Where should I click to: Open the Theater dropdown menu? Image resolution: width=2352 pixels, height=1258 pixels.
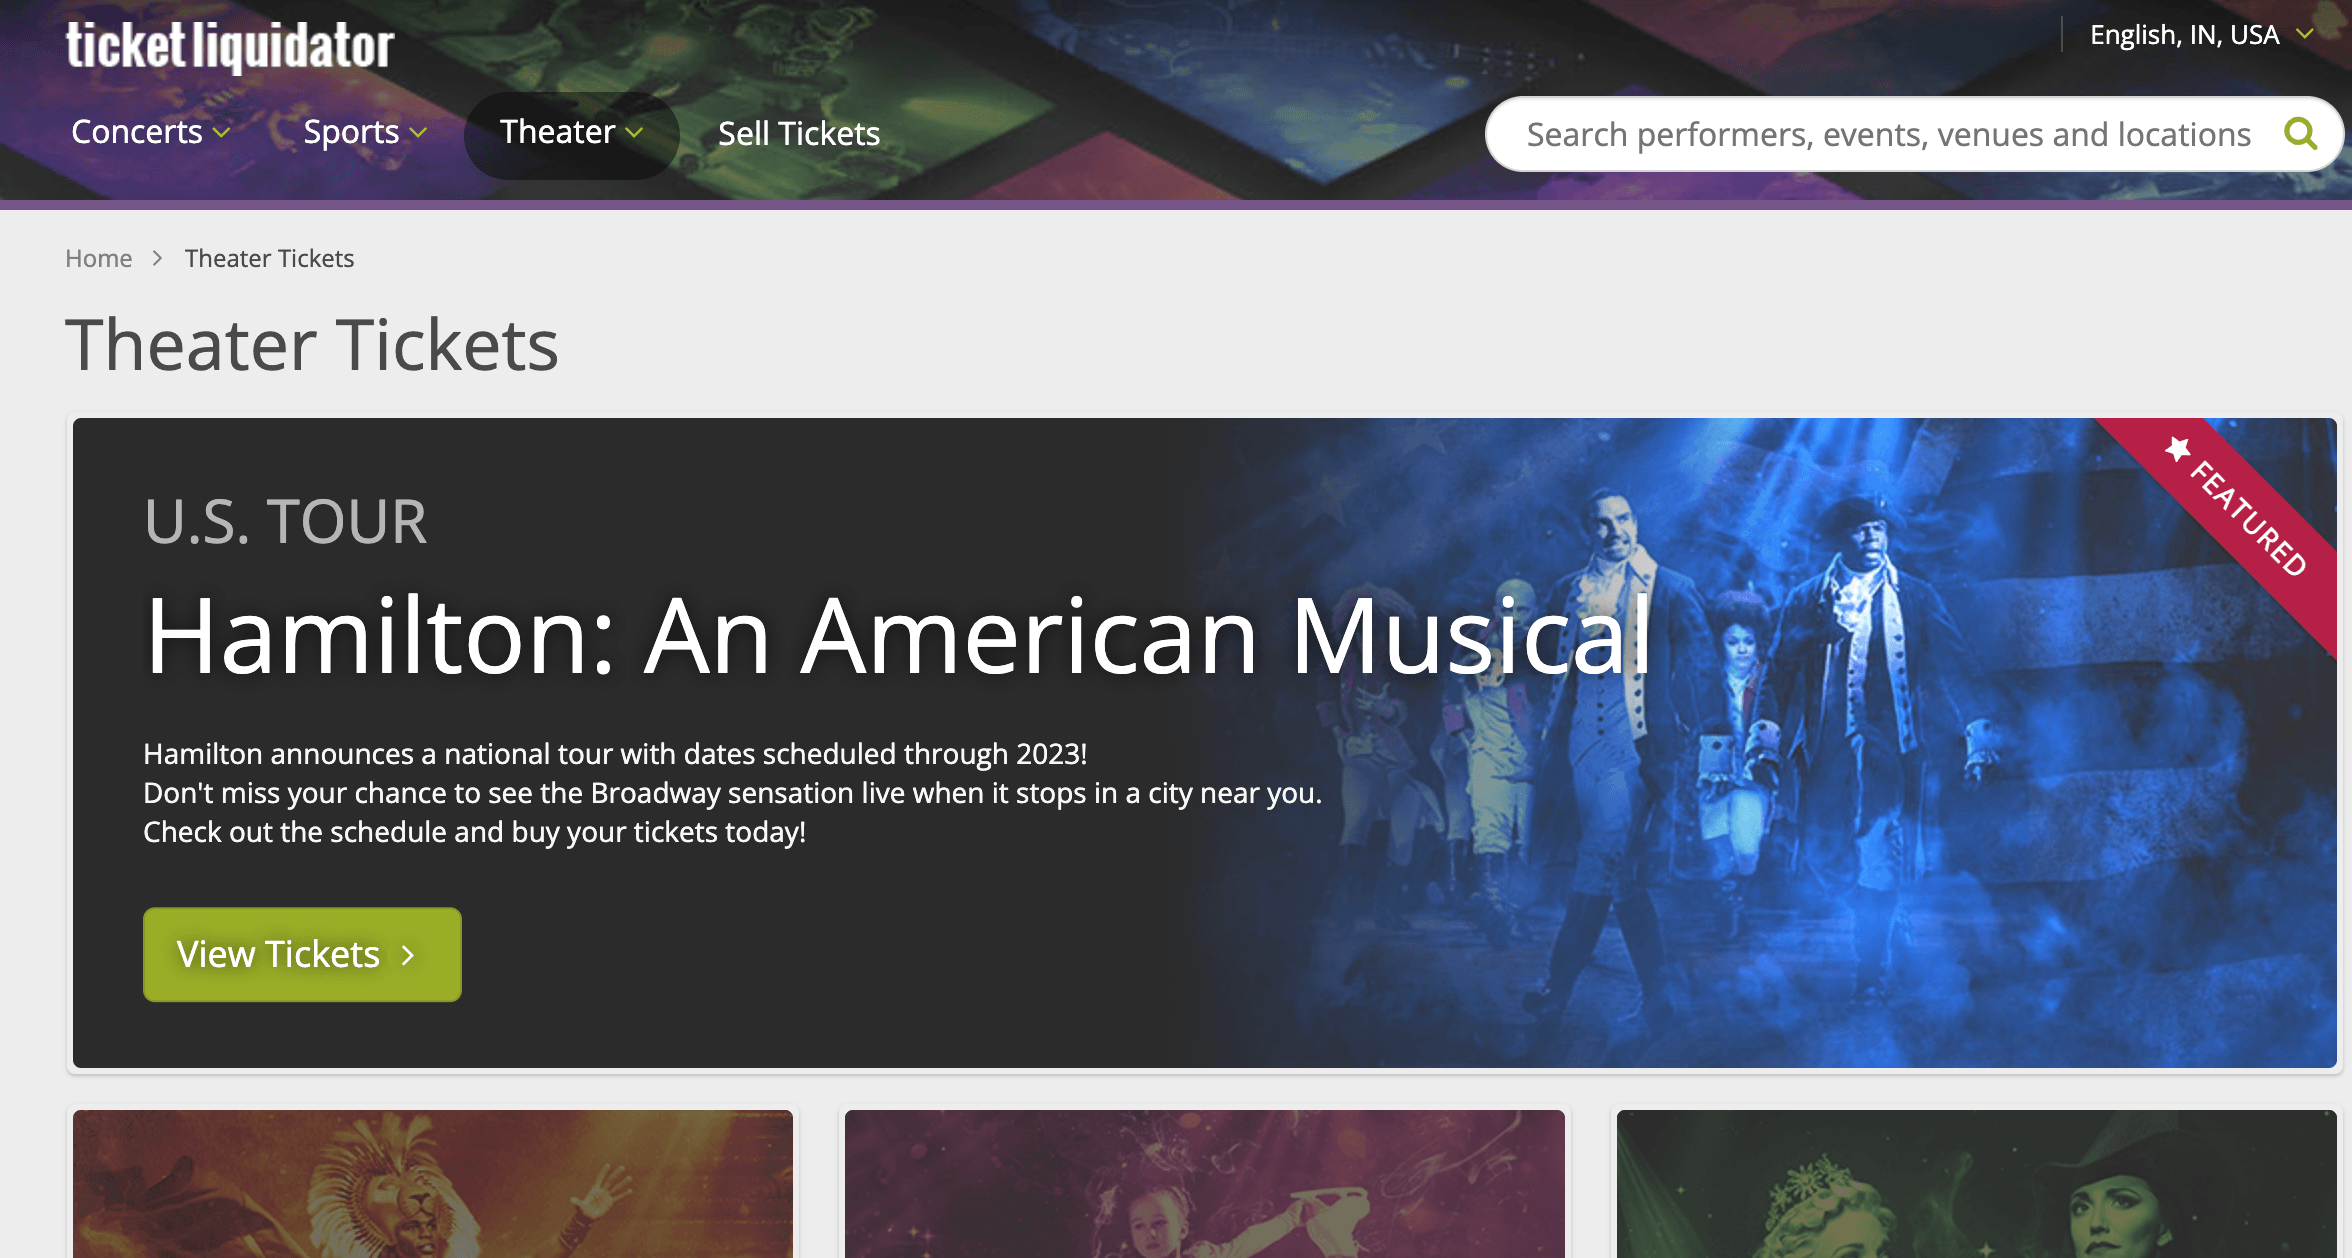571,132
